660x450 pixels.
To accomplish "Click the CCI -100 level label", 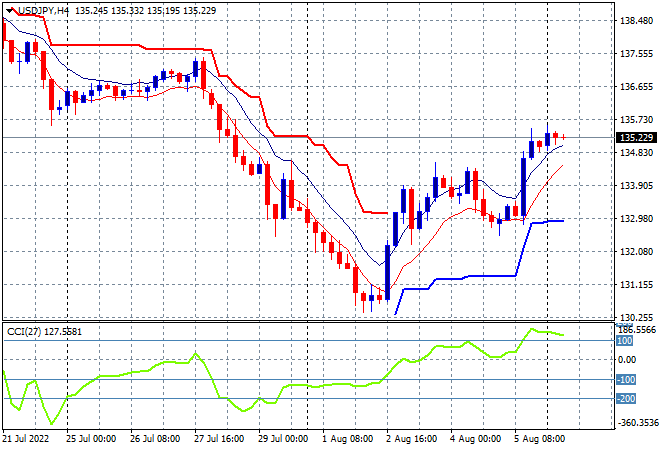I will click(x=625, y=380).
